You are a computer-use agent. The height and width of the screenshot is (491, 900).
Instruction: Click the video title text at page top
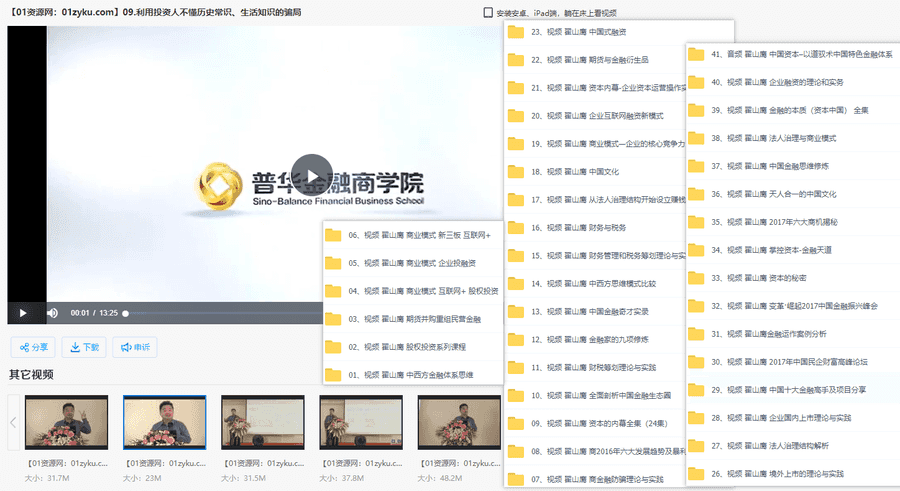155,12
